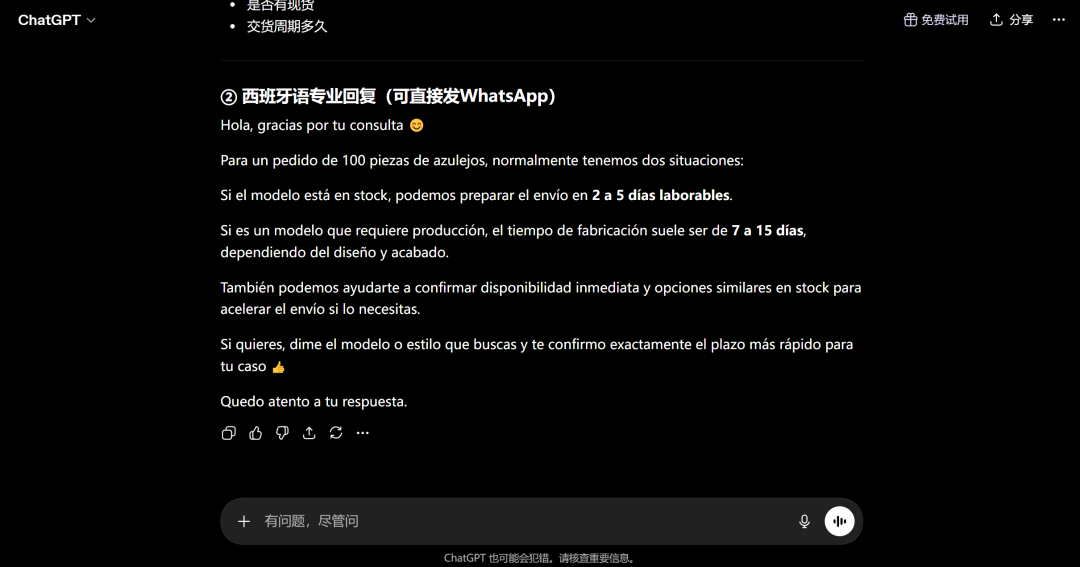Open the ChatGPT model selector dropdown

click(x=56, y=20)
